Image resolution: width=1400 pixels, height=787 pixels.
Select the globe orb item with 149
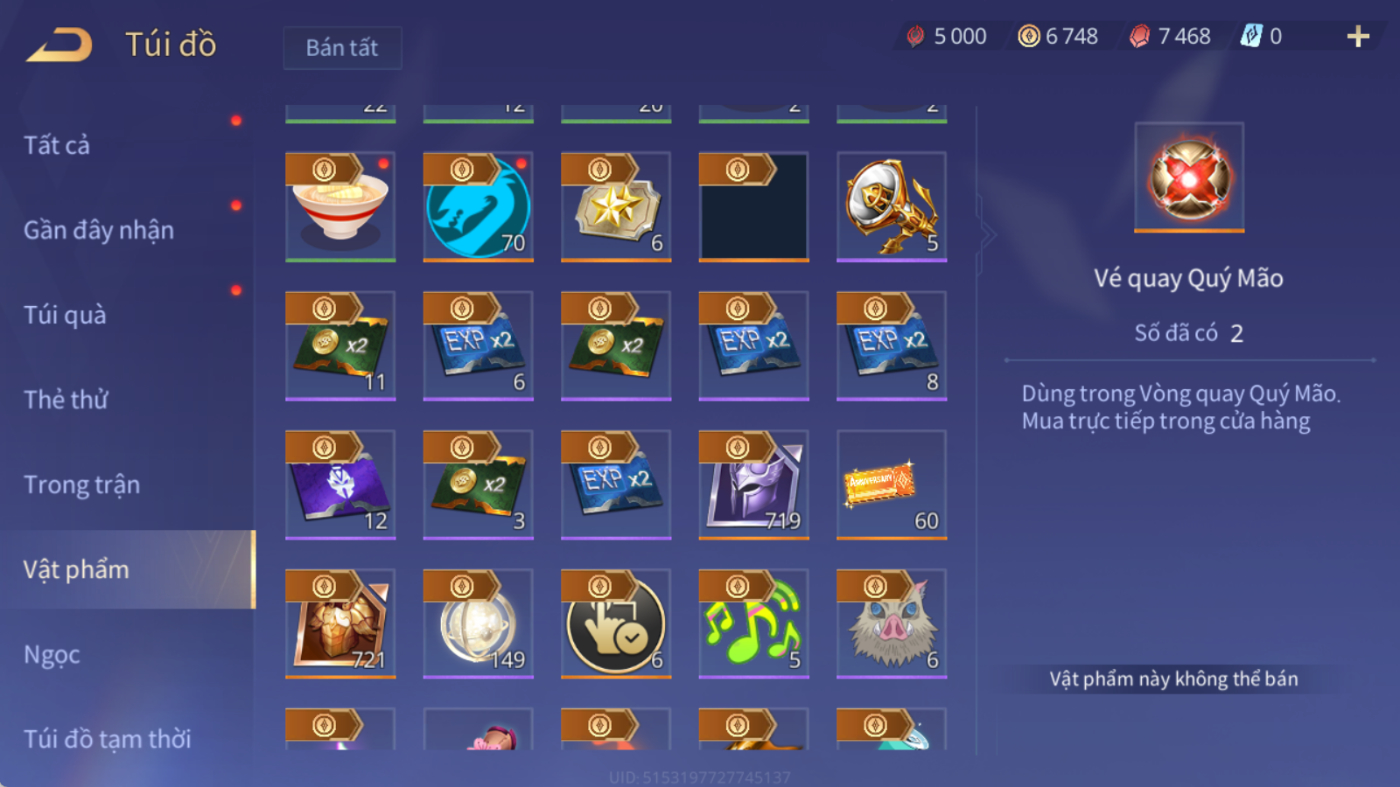(x=478, y=624)
